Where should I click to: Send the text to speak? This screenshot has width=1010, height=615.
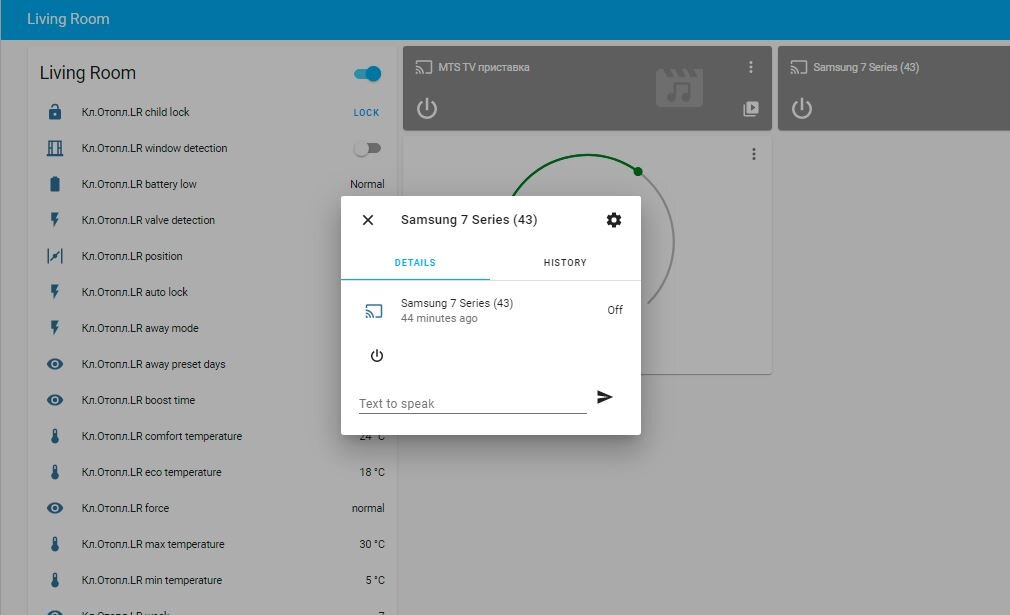click(604, 397)
